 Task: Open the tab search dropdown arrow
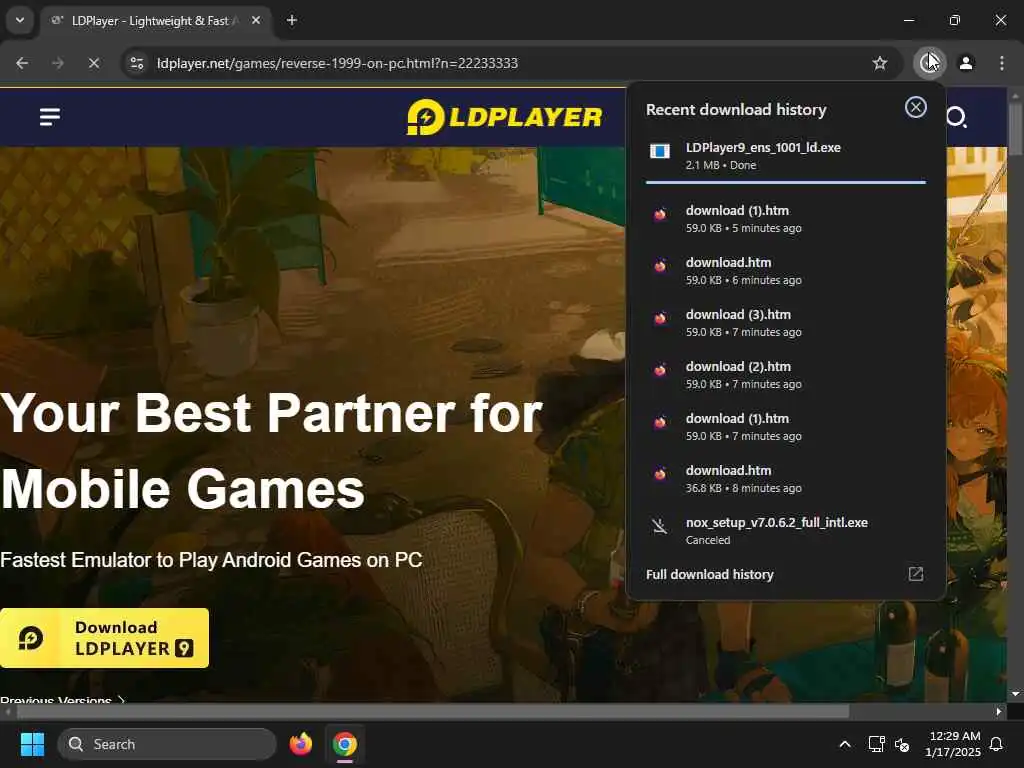tap(20, 20)
